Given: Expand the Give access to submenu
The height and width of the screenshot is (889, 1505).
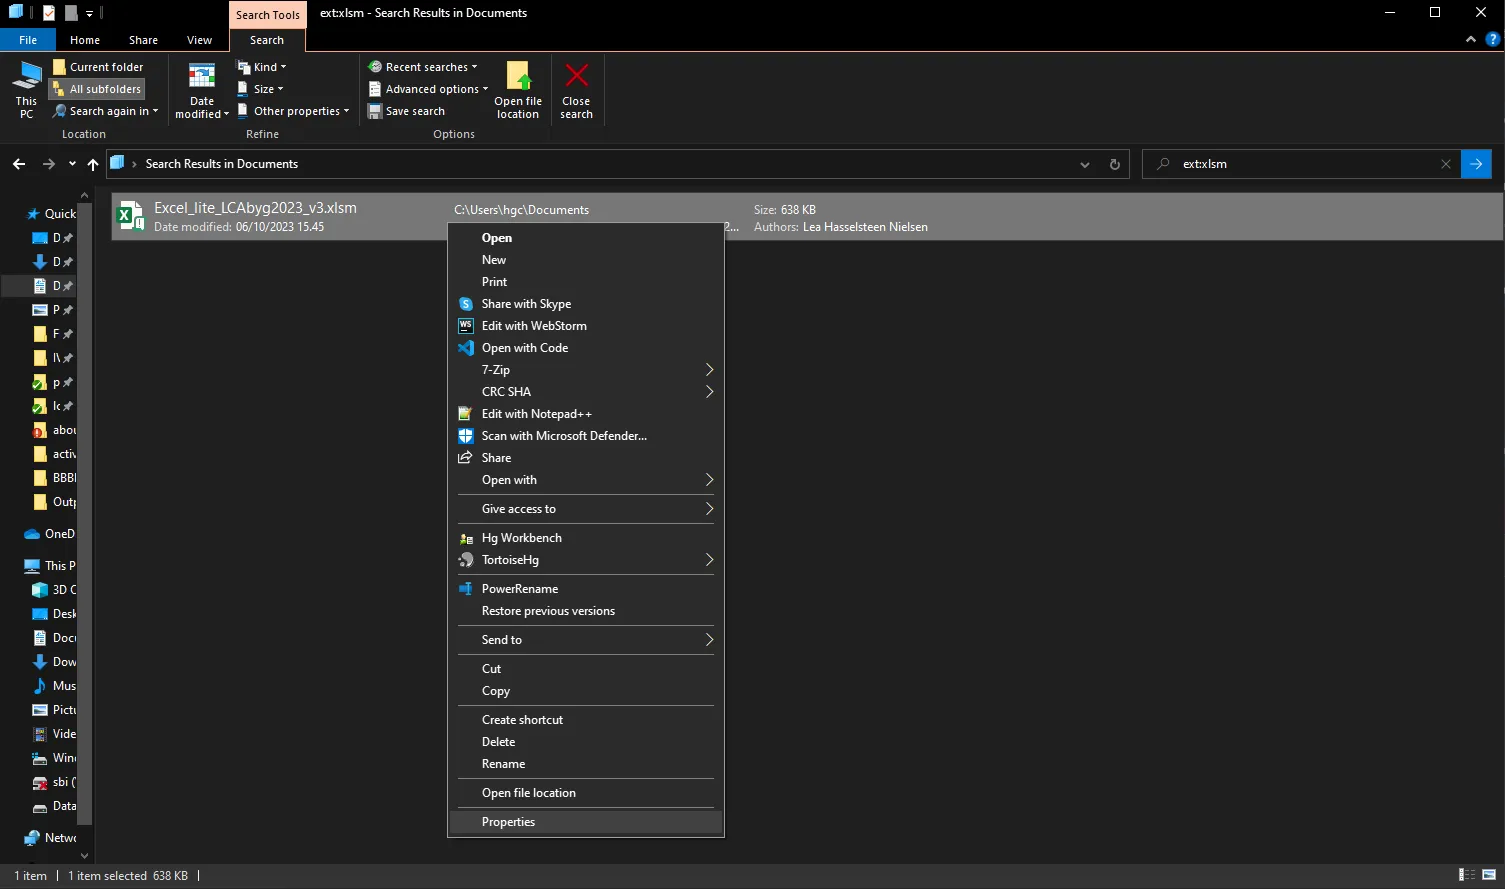Looking at the screenshot, I should pos(586,509).
